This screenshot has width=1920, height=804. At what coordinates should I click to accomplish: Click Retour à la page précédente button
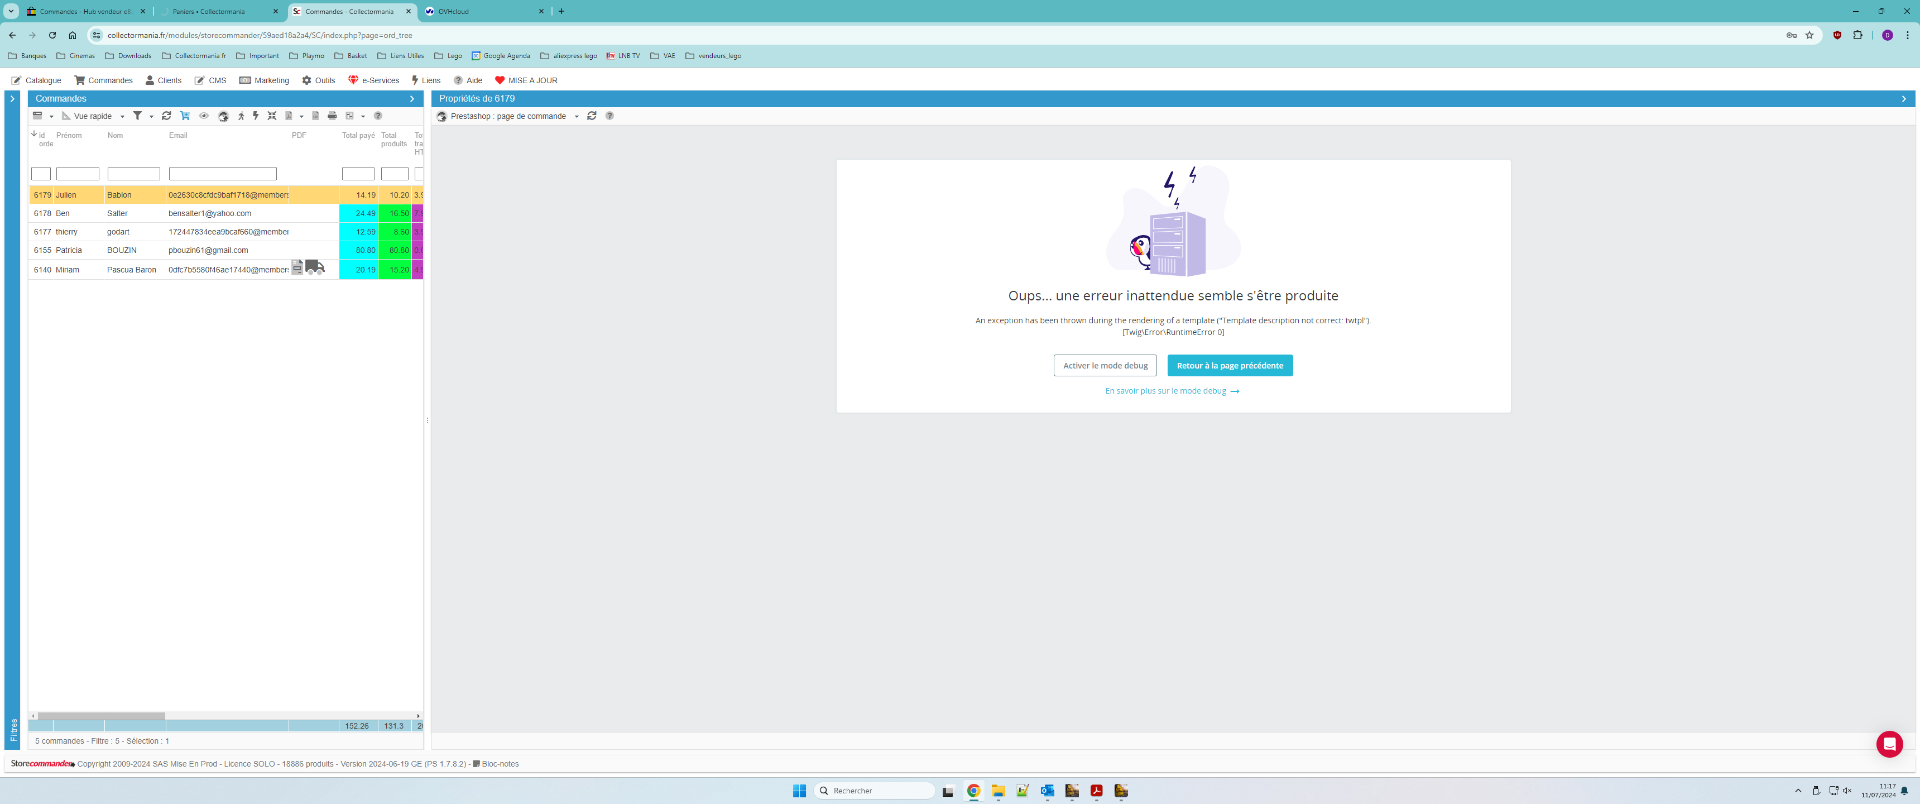pos(1230,366)
